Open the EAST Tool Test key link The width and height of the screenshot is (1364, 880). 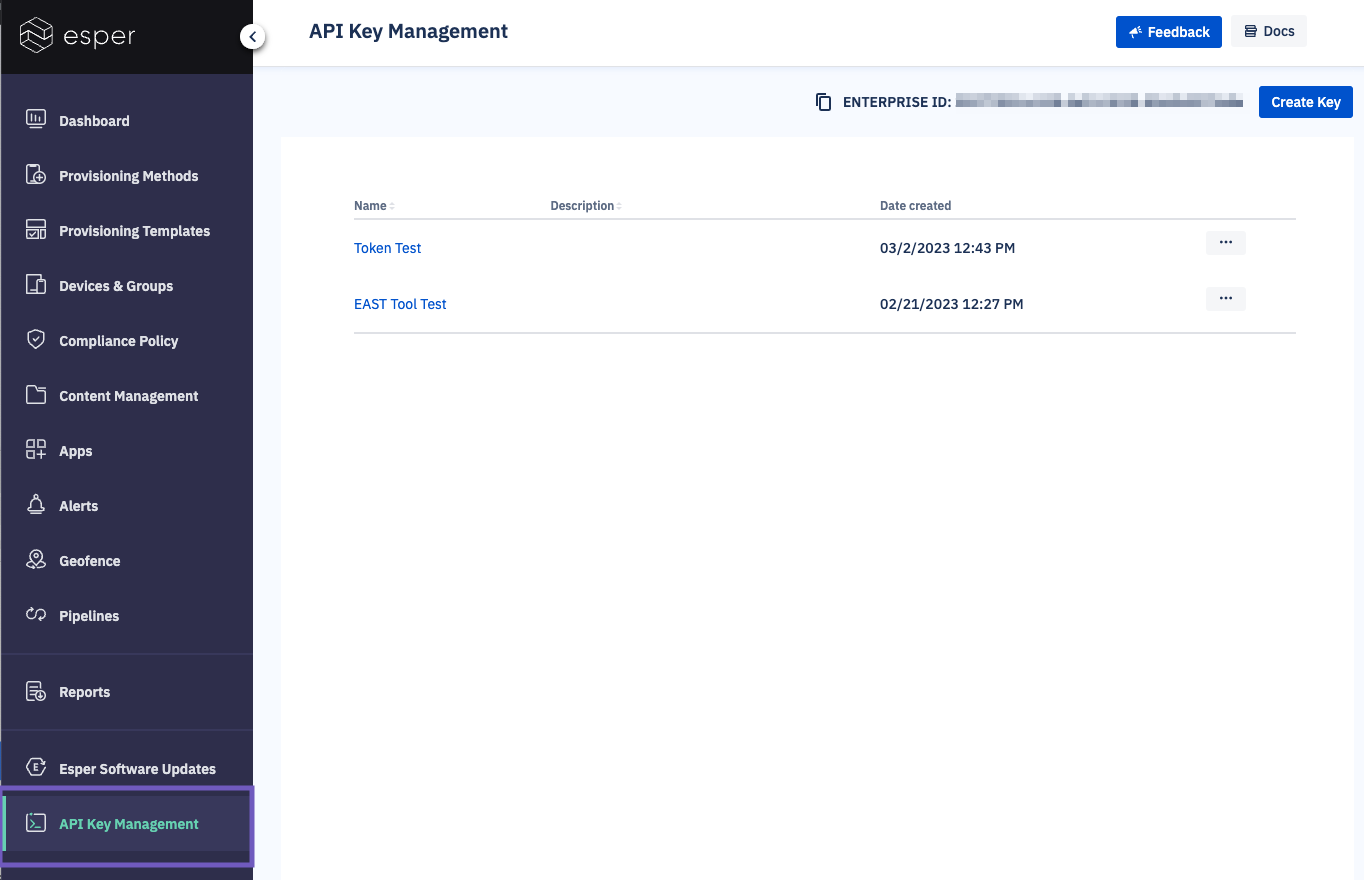click(x=400, y=304)
